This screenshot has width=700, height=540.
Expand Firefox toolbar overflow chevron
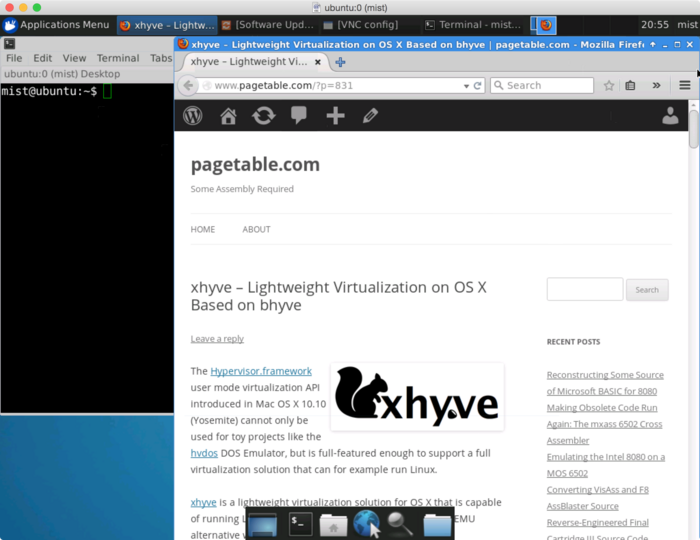tap(656, 85)
